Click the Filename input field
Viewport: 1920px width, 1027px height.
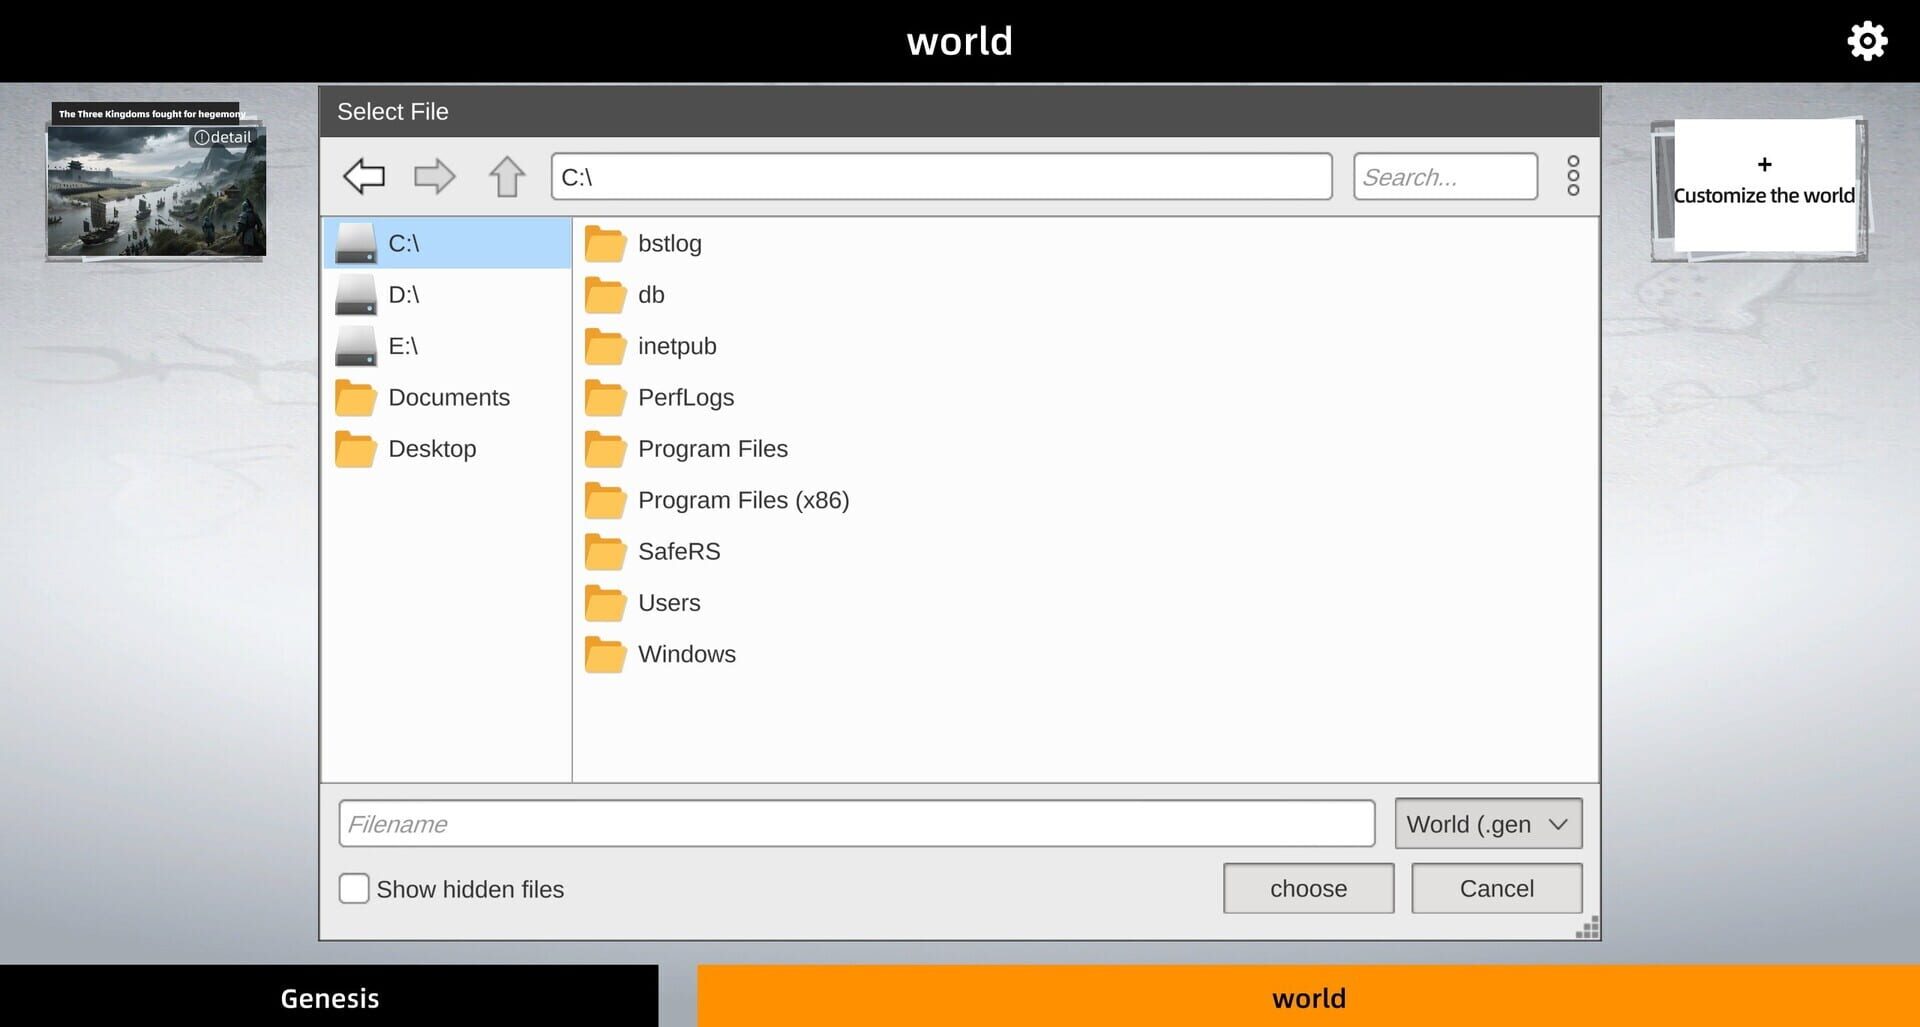tap(856, 823)
